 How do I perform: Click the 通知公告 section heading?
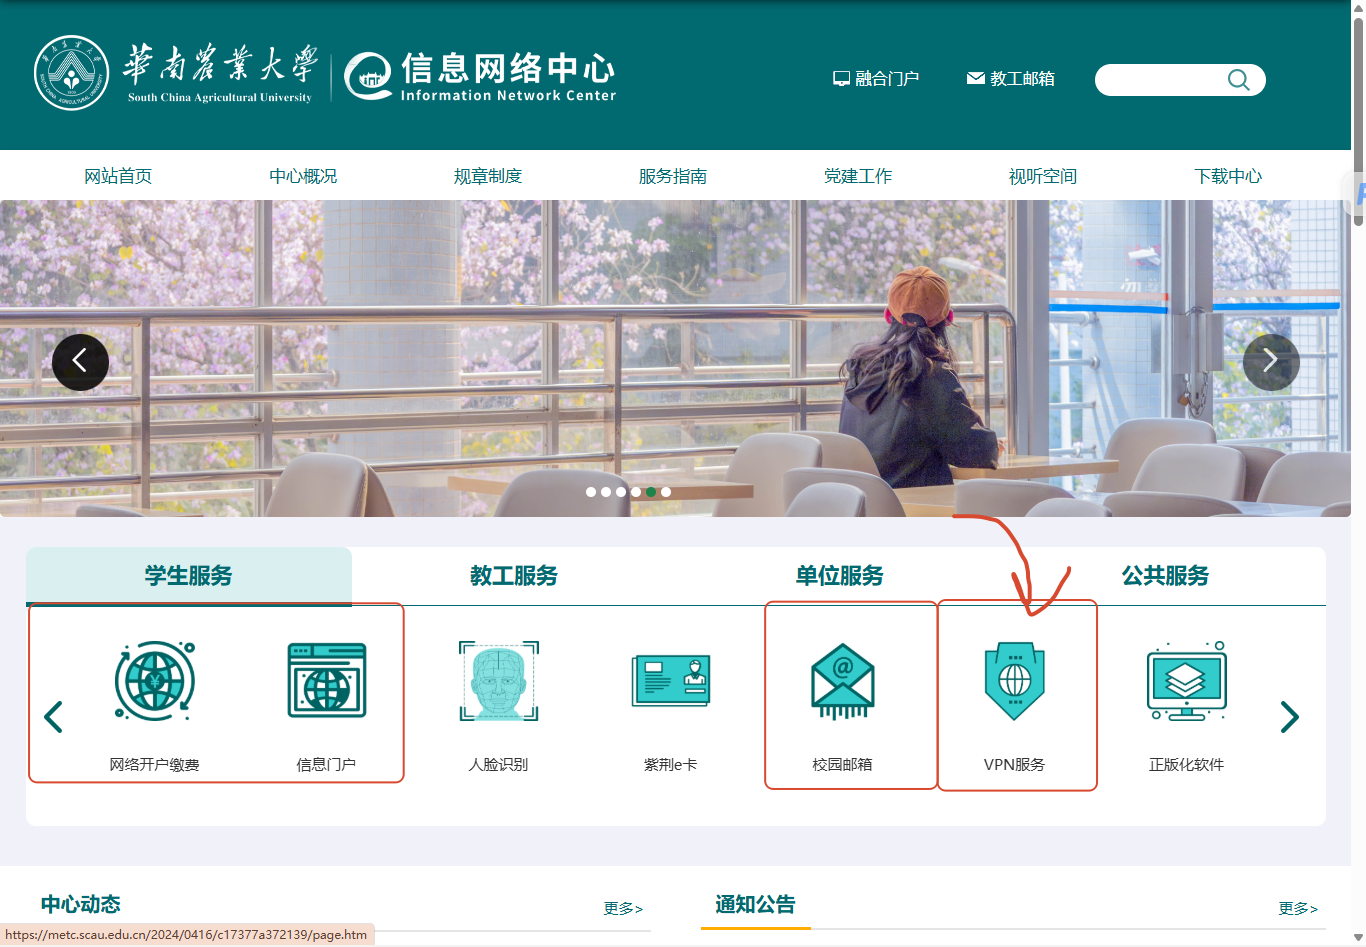click(x=756, y=904)
